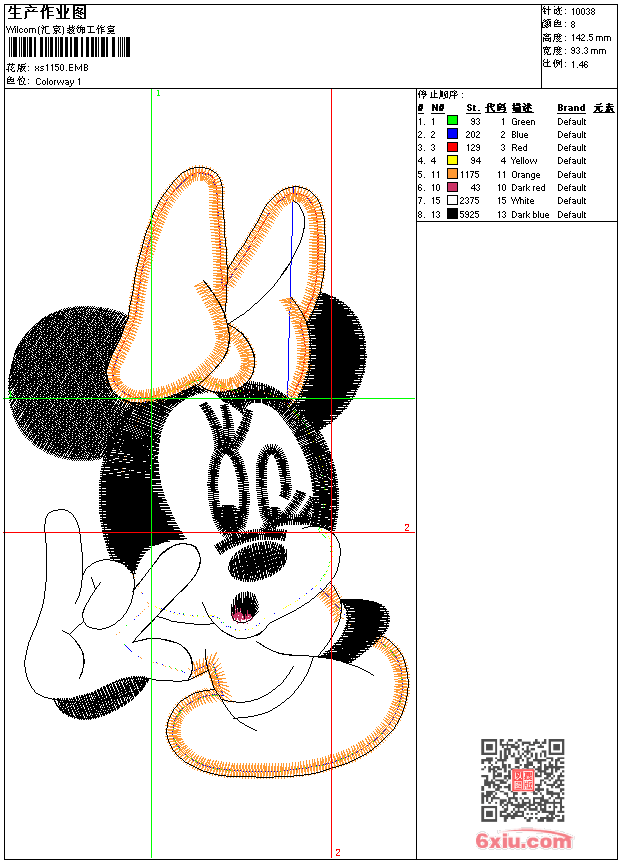Click the stitch count value '10038'
This screenshot has width=620, height=860.
point(583,12)
